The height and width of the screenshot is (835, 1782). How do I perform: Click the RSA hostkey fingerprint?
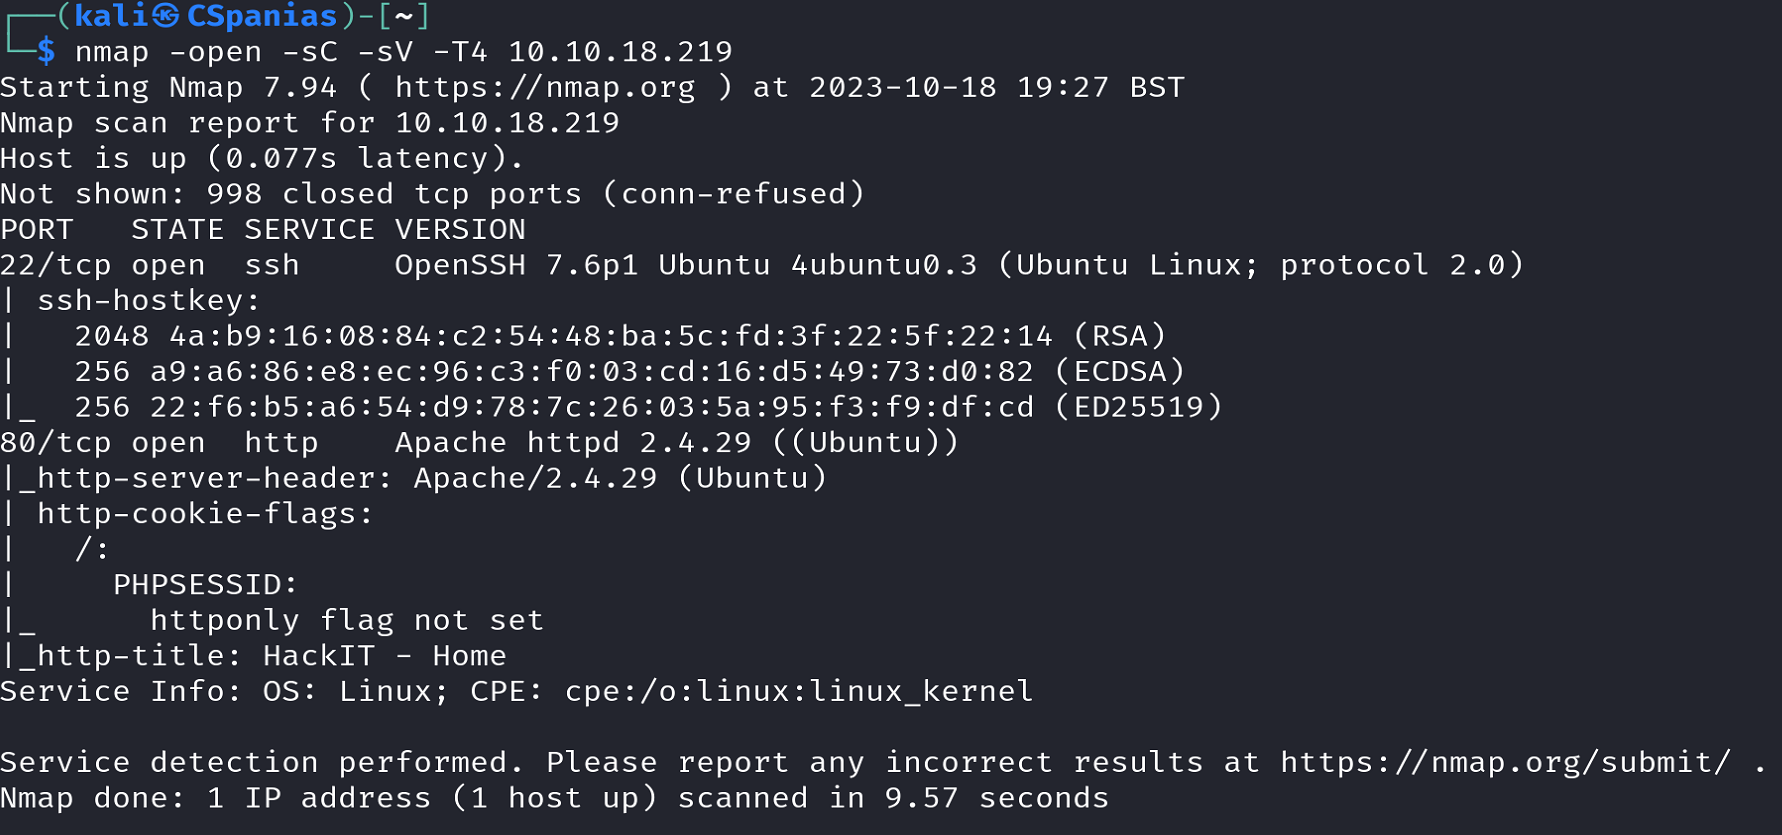610,337
